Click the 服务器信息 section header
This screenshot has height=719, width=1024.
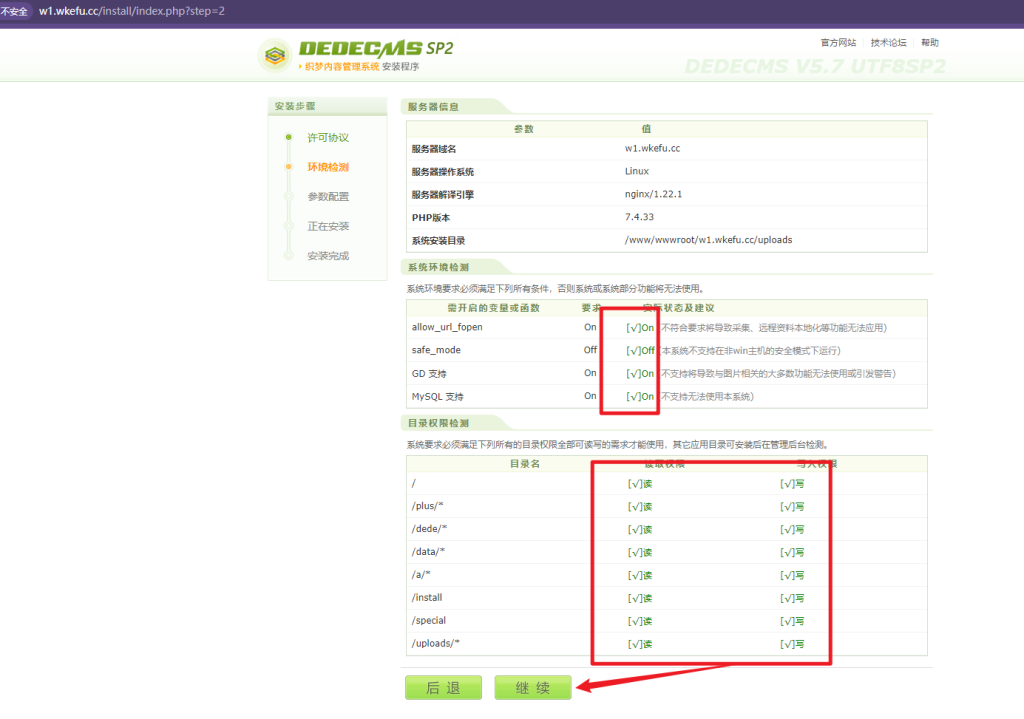[434, 107]
